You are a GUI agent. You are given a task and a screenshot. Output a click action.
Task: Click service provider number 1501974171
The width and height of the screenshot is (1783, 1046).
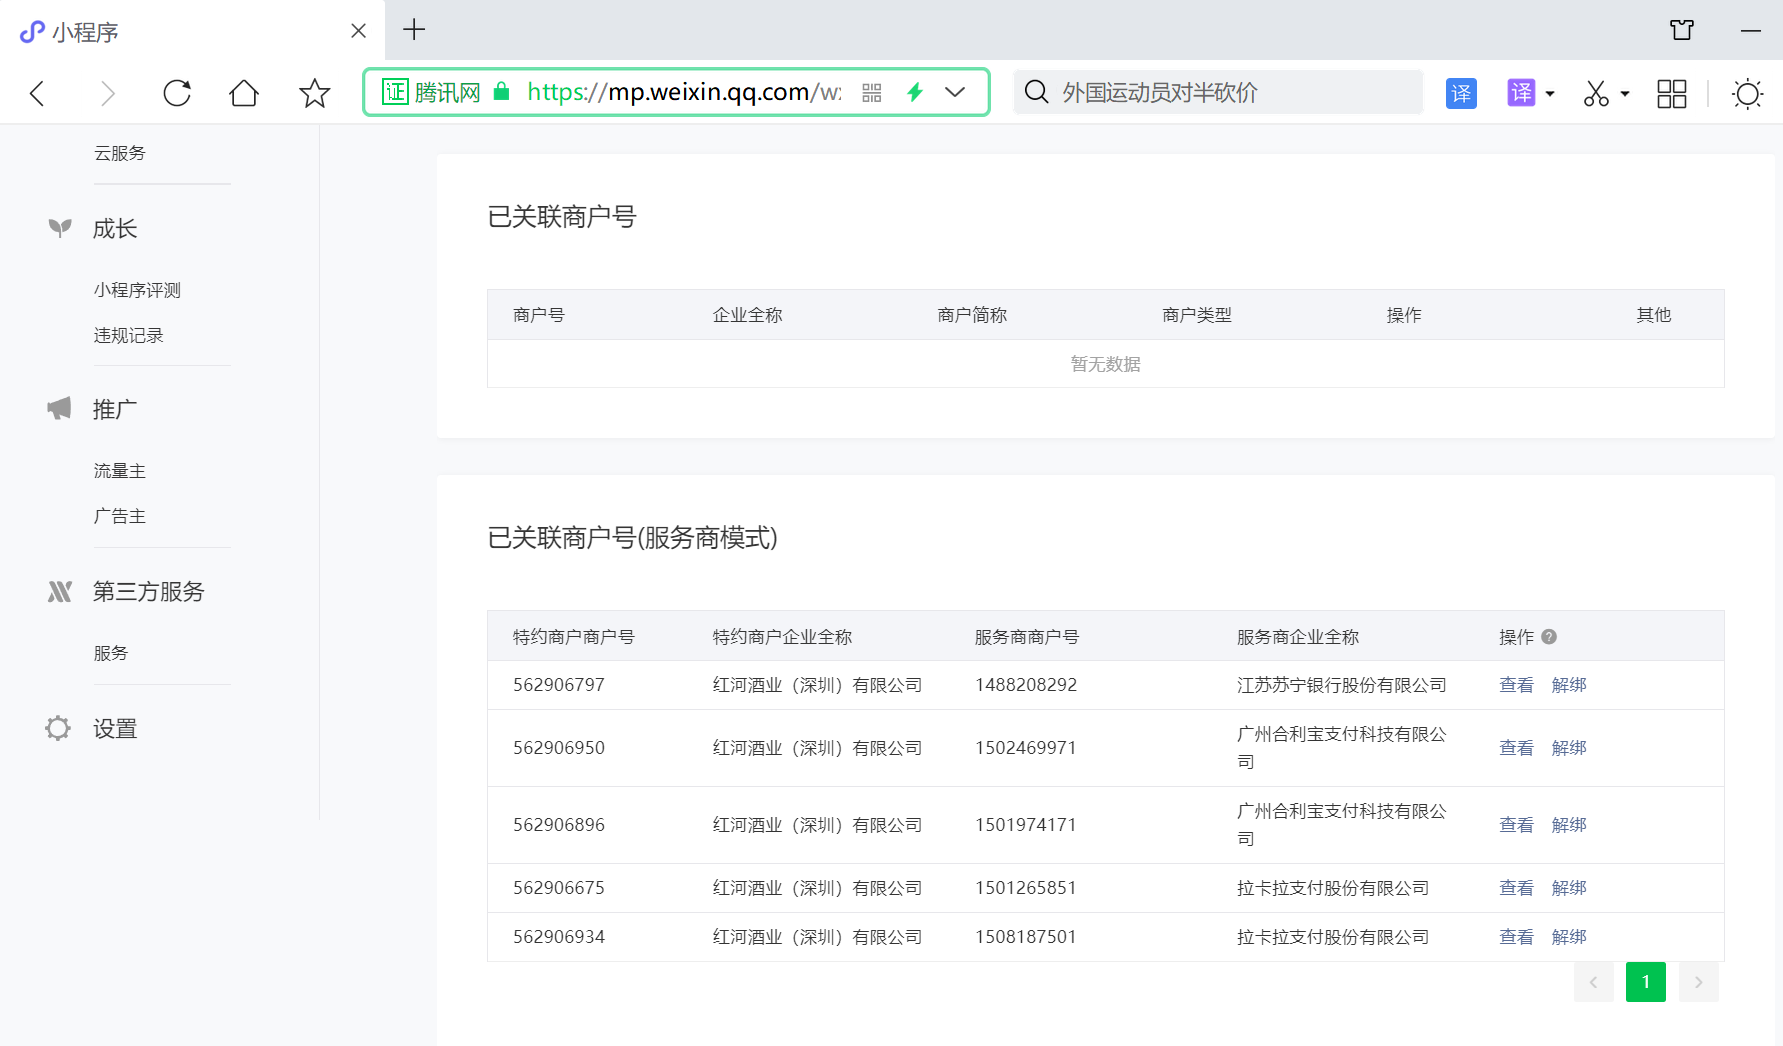pos(1026,825)
